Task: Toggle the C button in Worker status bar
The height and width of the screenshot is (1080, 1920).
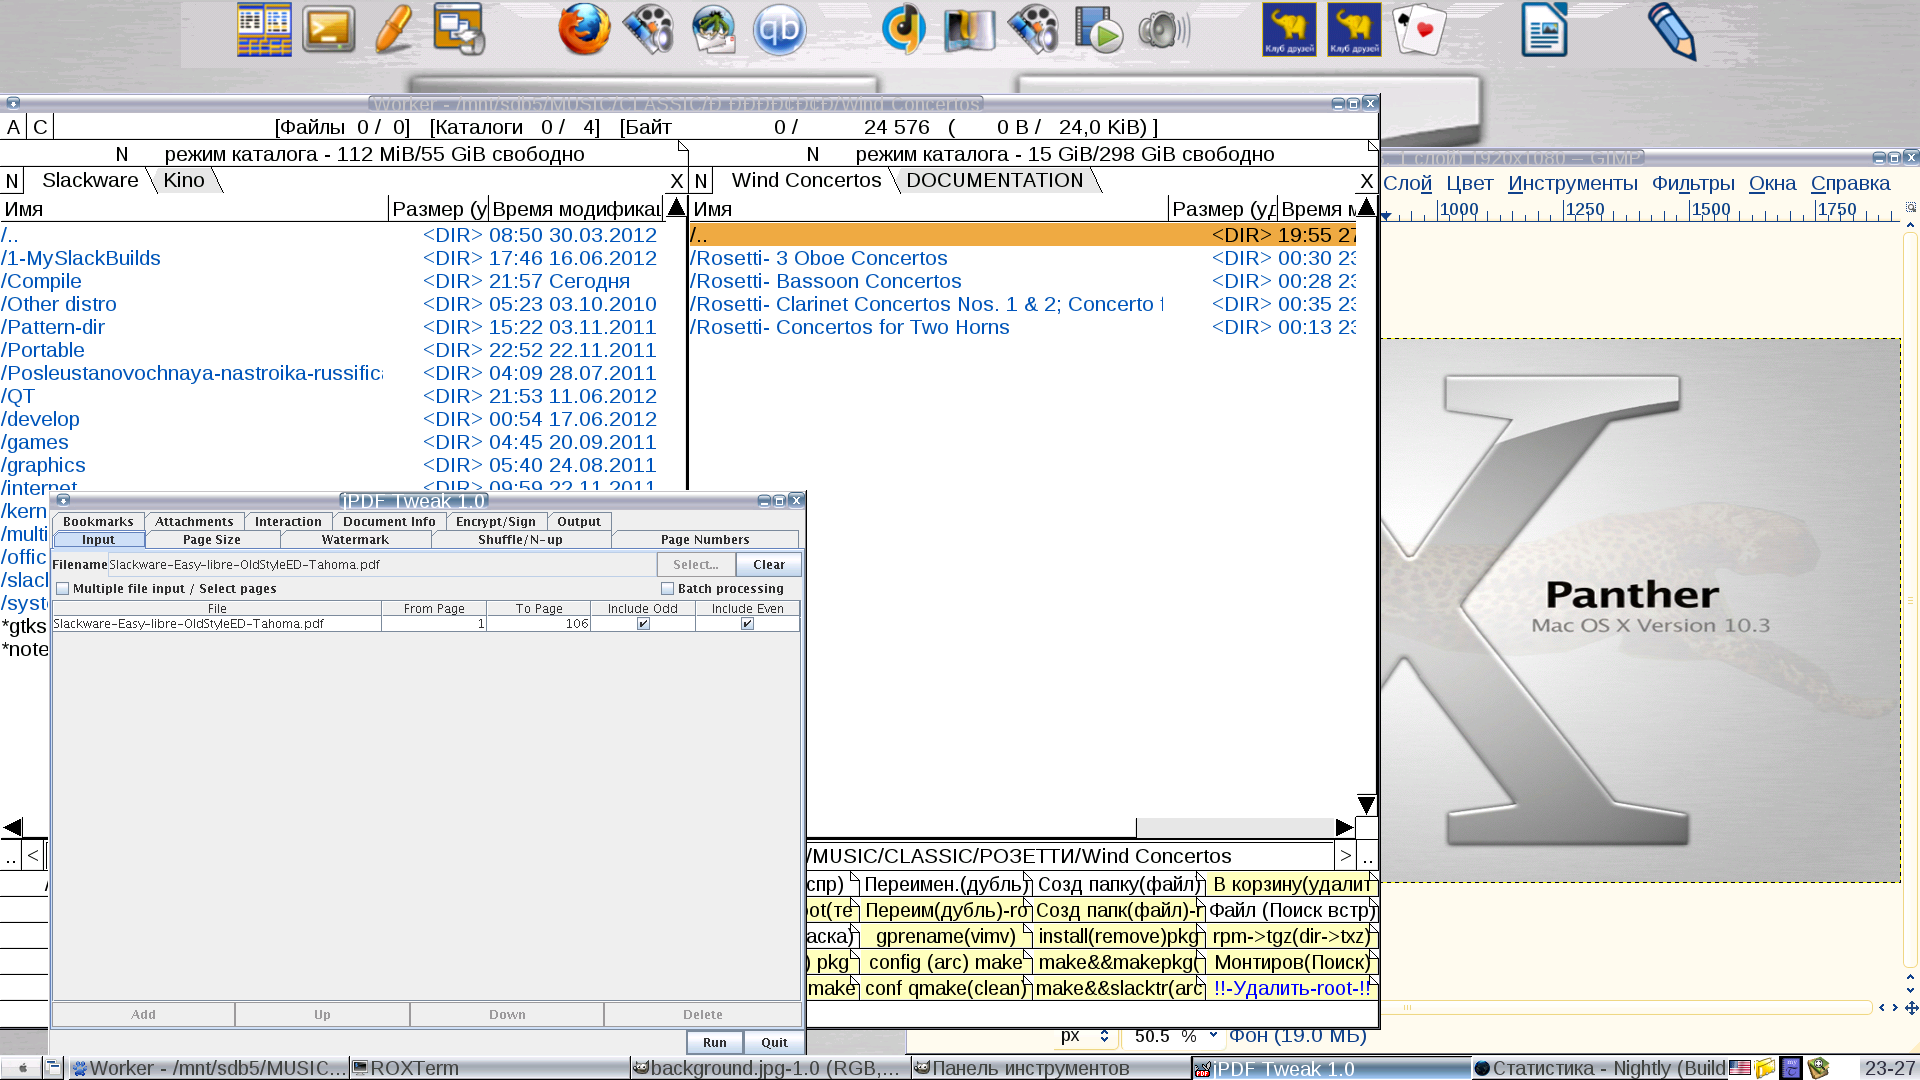Action: coord(40,127)
